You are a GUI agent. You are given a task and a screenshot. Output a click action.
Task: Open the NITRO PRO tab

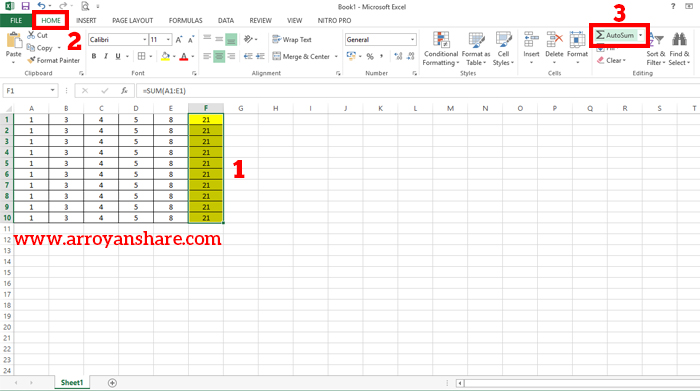[334, 21]
